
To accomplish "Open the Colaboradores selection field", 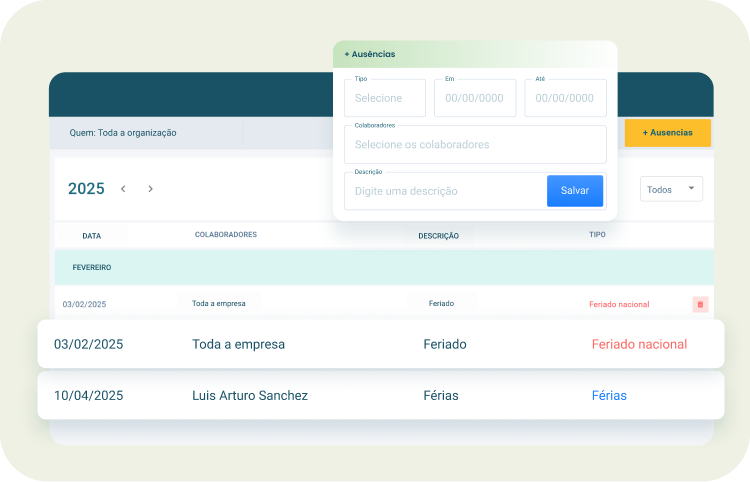I will 475,145.
